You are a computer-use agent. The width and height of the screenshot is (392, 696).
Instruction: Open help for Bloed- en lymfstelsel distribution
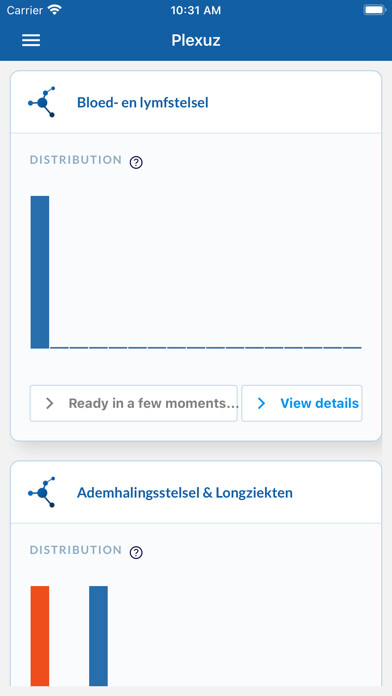136,162
